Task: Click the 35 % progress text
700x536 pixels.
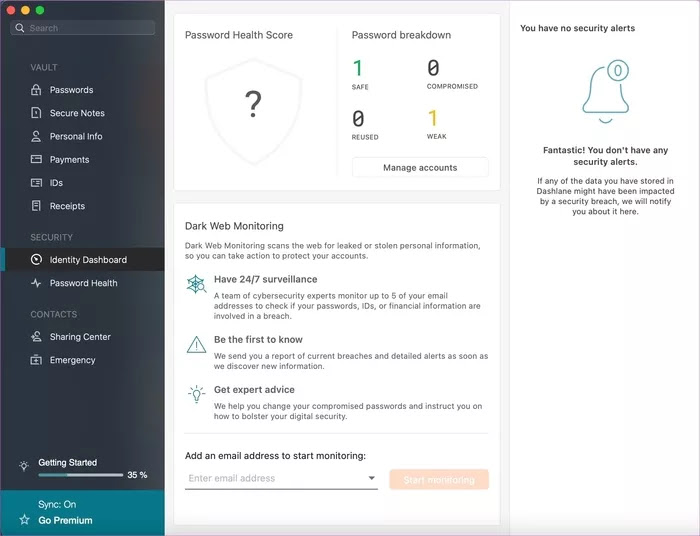Action: tap(137, 475)
